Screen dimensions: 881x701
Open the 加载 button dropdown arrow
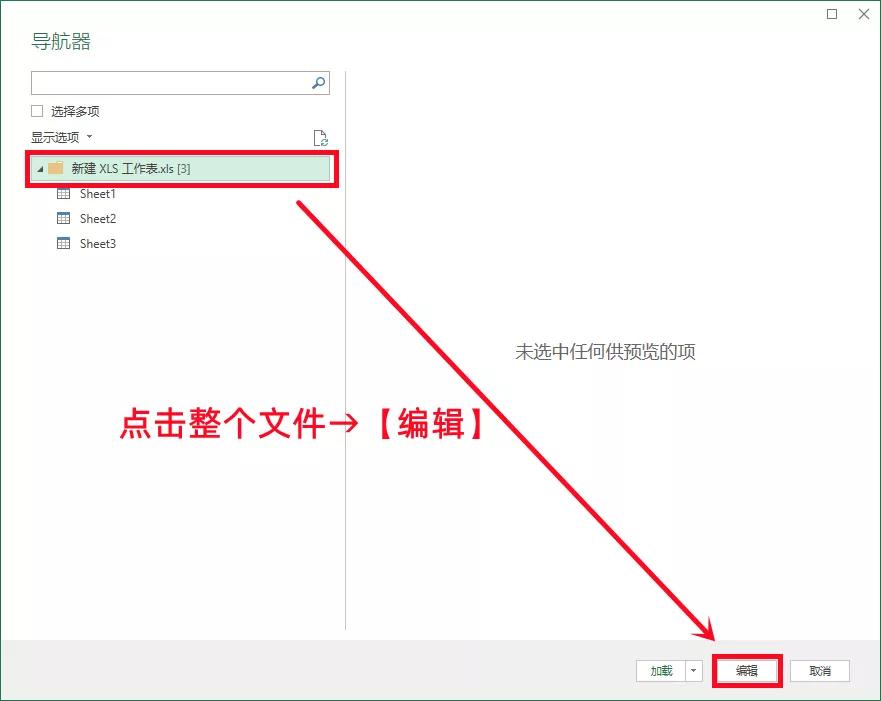[x=693, y=671]
